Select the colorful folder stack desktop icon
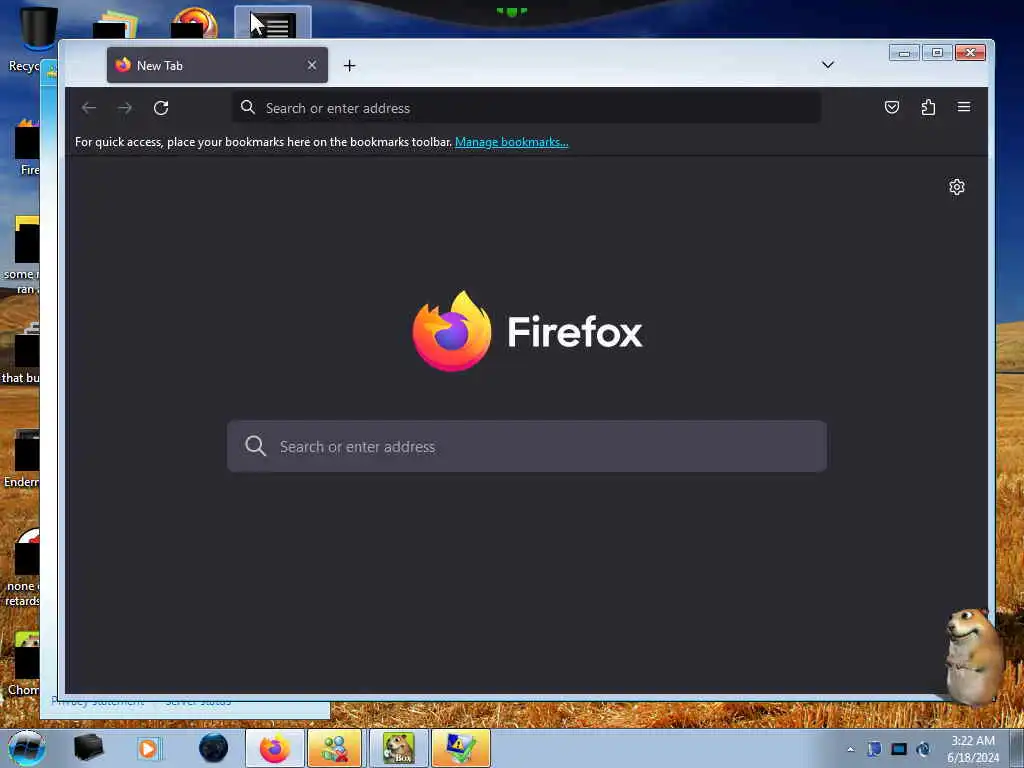This screenshot has width=1024, height=768. point(116,23)
